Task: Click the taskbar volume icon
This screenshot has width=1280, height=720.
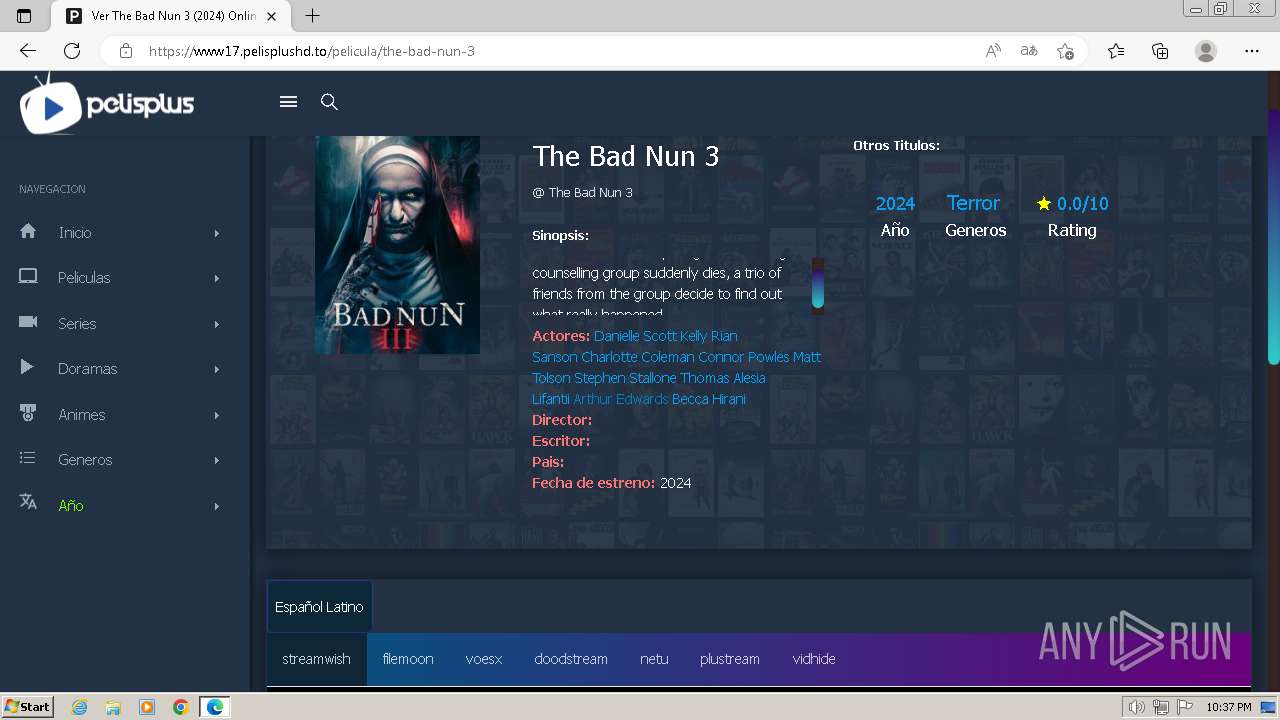Action: [1136, 707]
